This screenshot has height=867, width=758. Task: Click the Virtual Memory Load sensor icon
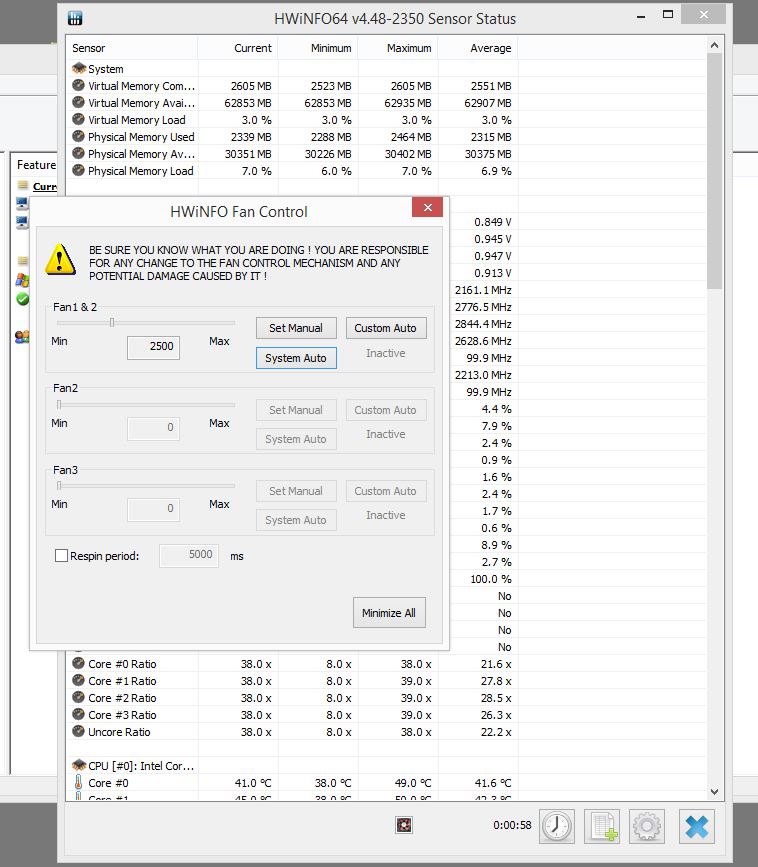pos(79,119)
